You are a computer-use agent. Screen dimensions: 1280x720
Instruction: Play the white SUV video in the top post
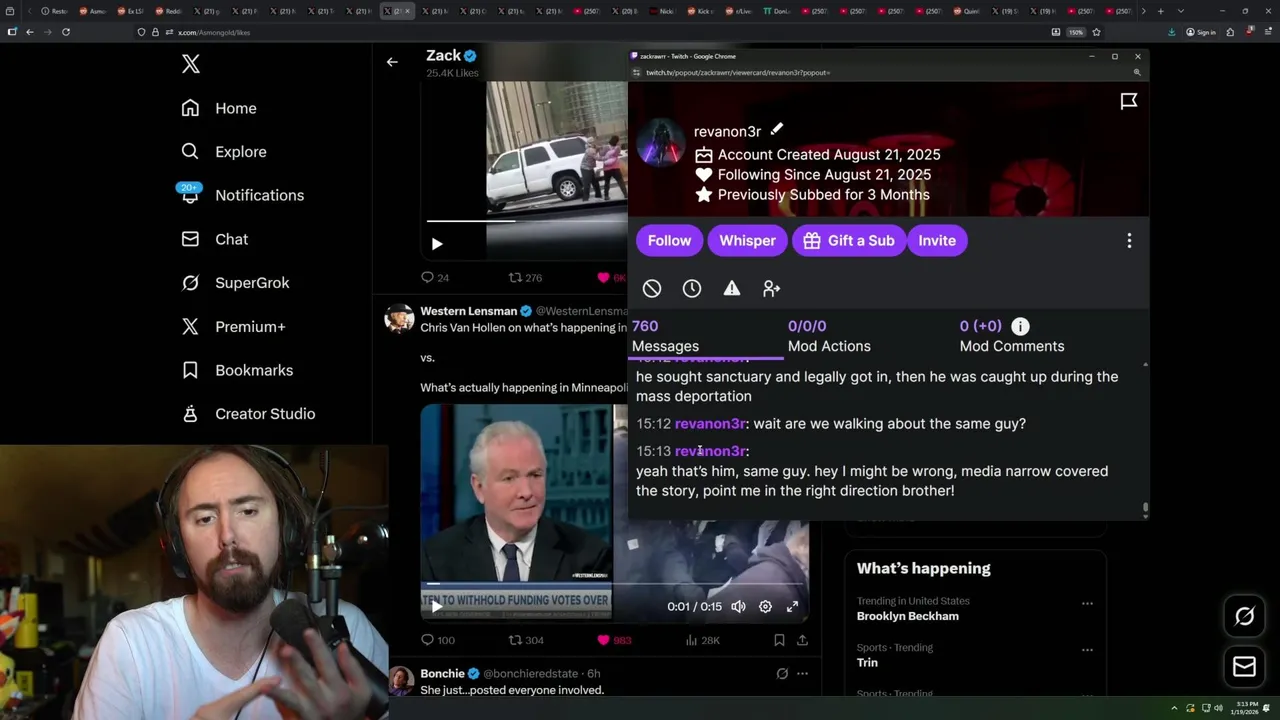tap(437, 244)
